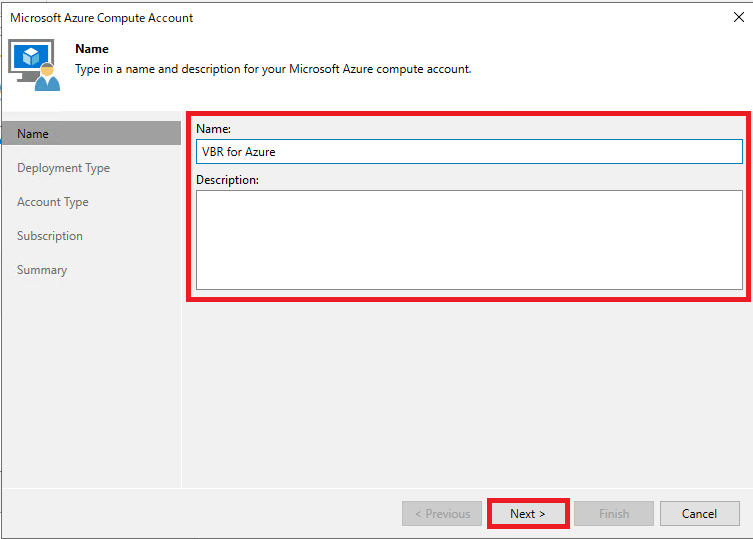Click the 'Description:' field label

[x=228, y=180]
